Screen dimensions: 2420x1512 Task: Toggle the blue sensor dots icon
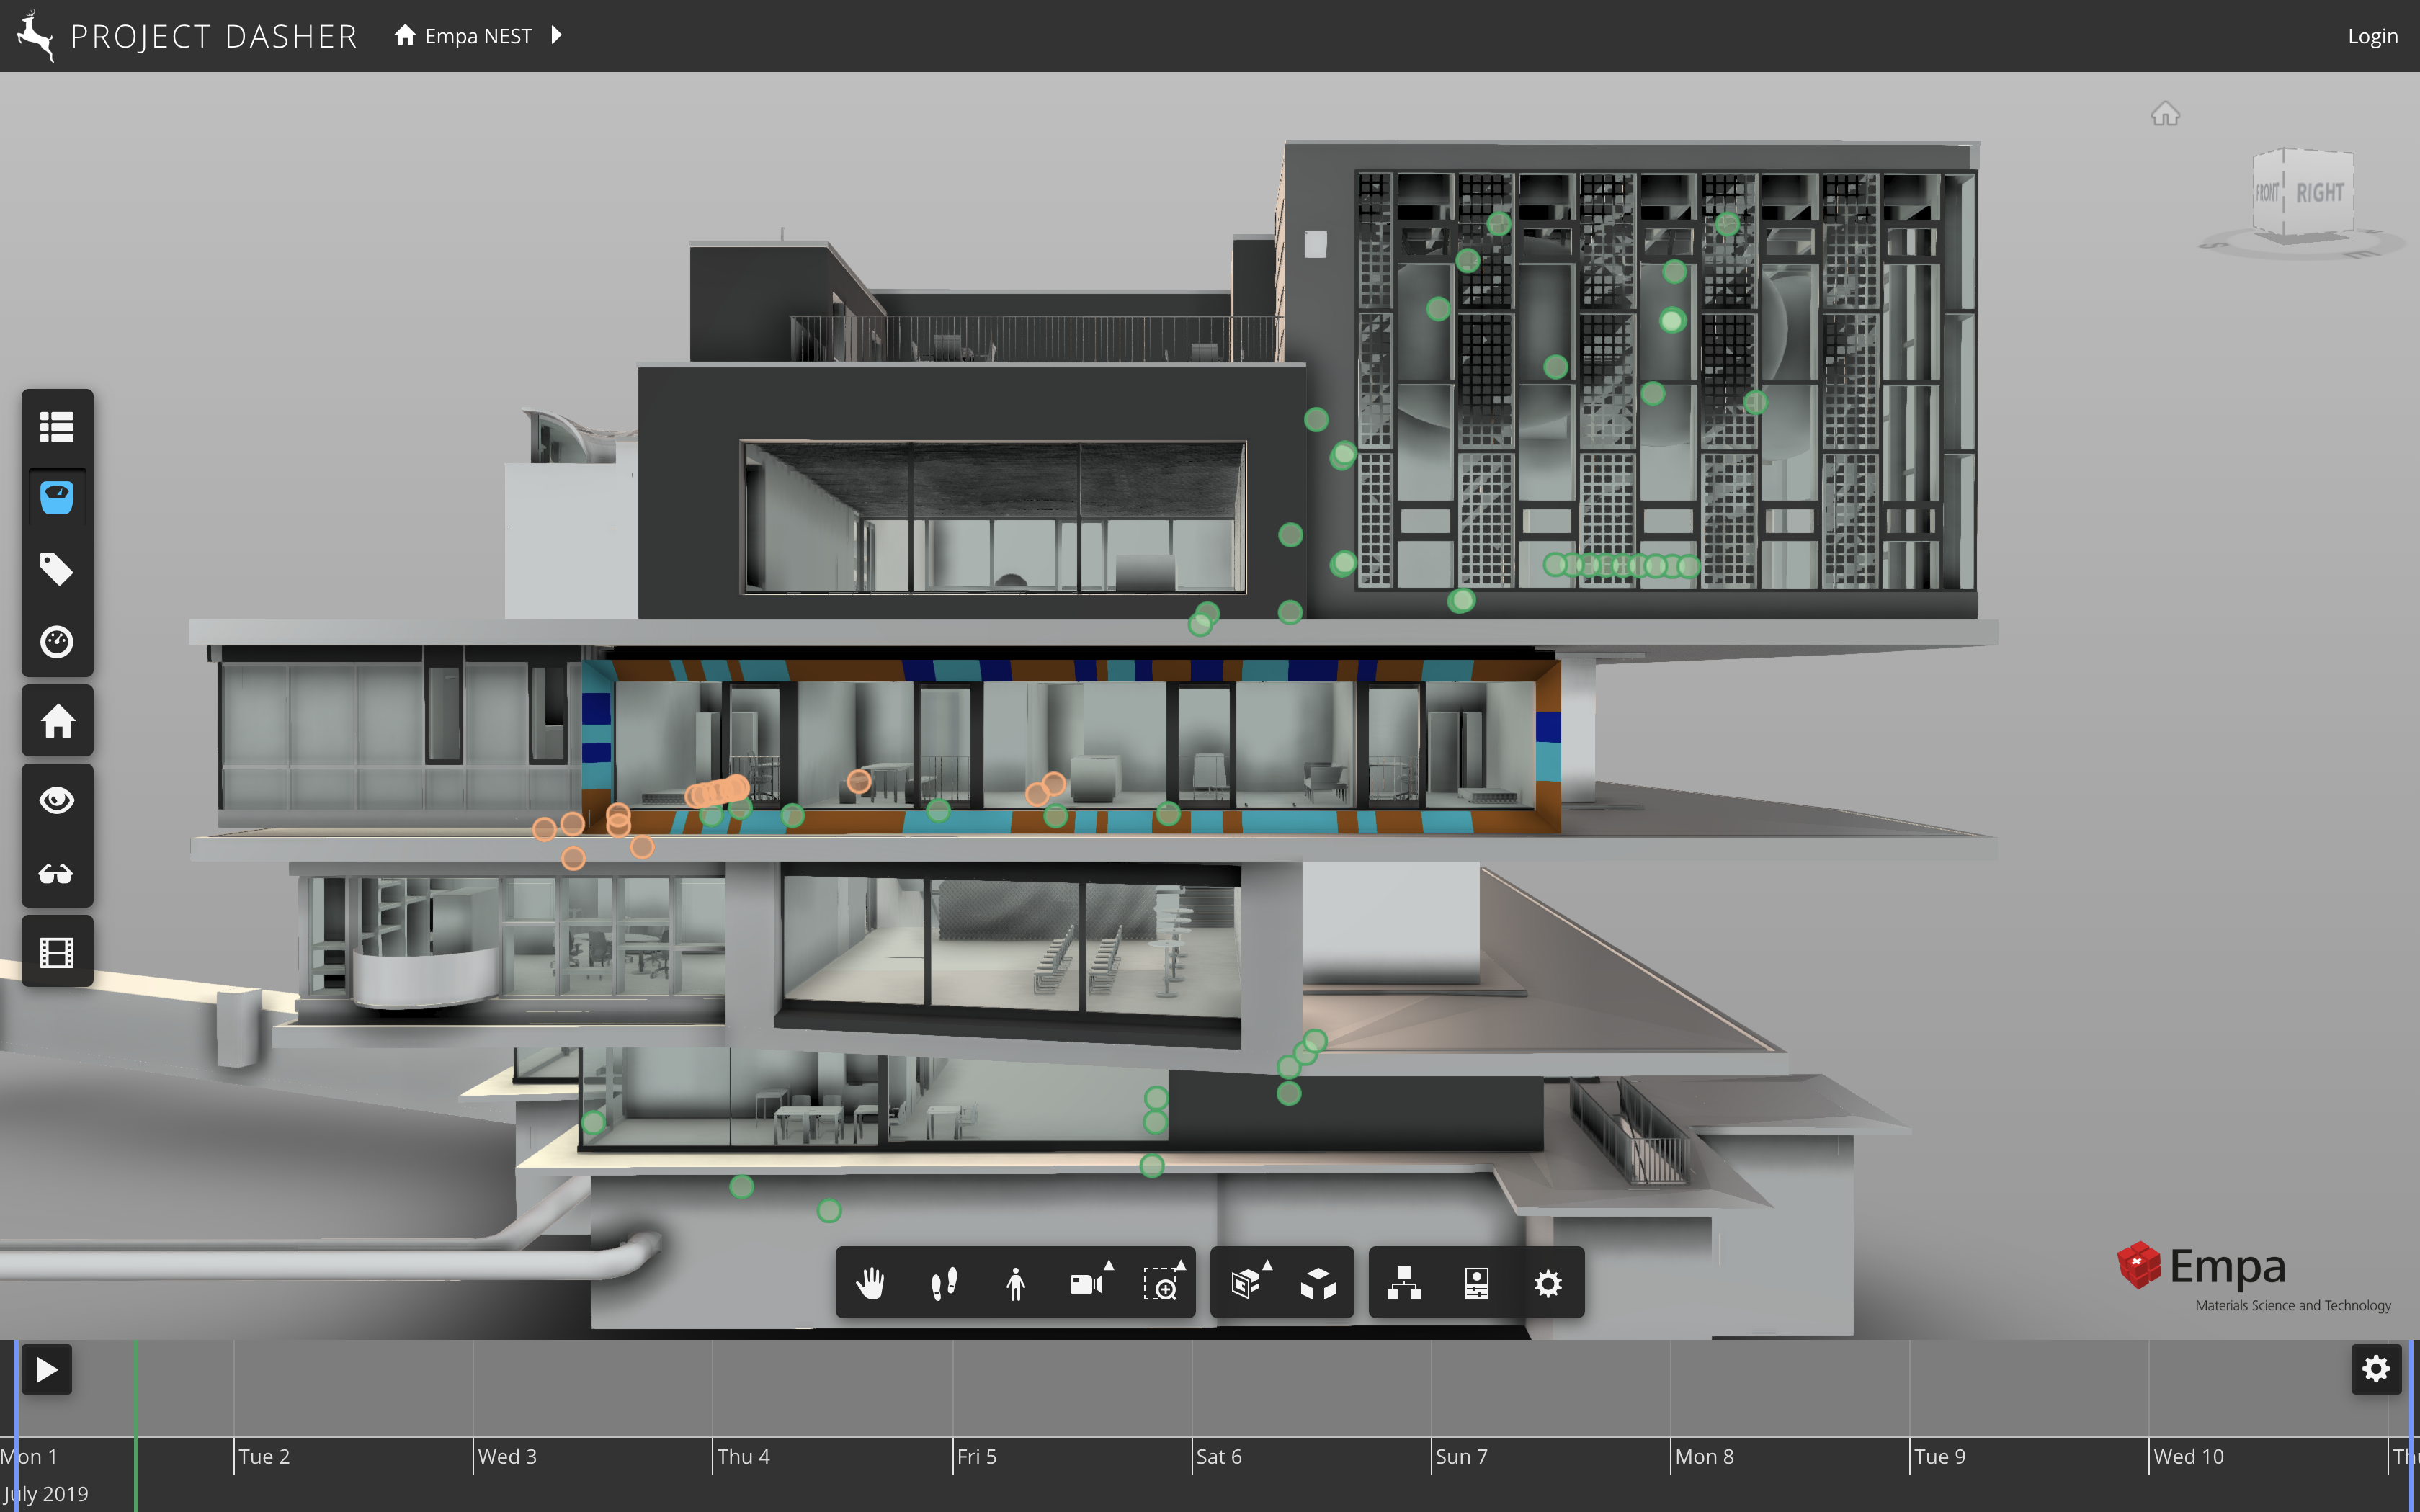coord(57,497)
